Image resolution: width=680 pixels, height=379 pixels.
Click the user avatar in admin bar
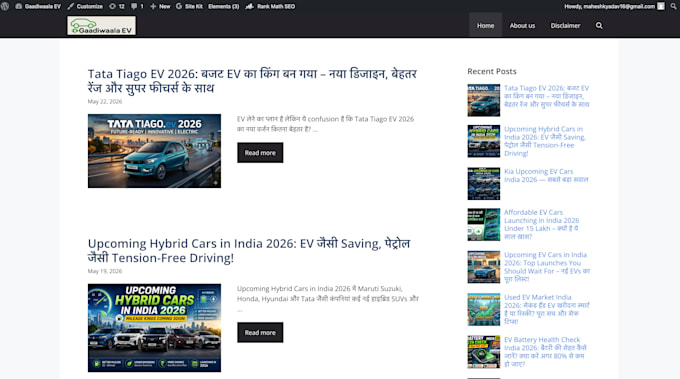[660, 6]
